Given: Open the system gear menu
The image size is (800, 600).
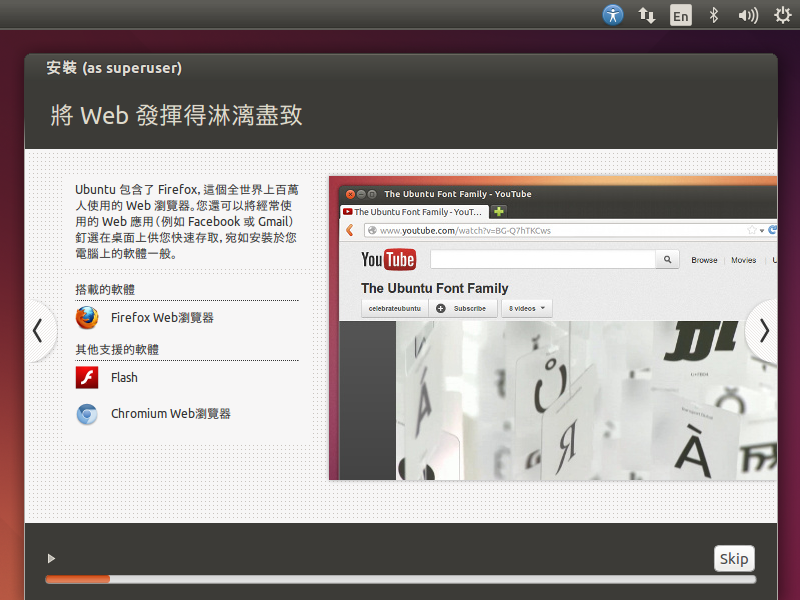Looking at the screenshot, I should [782, 15].
